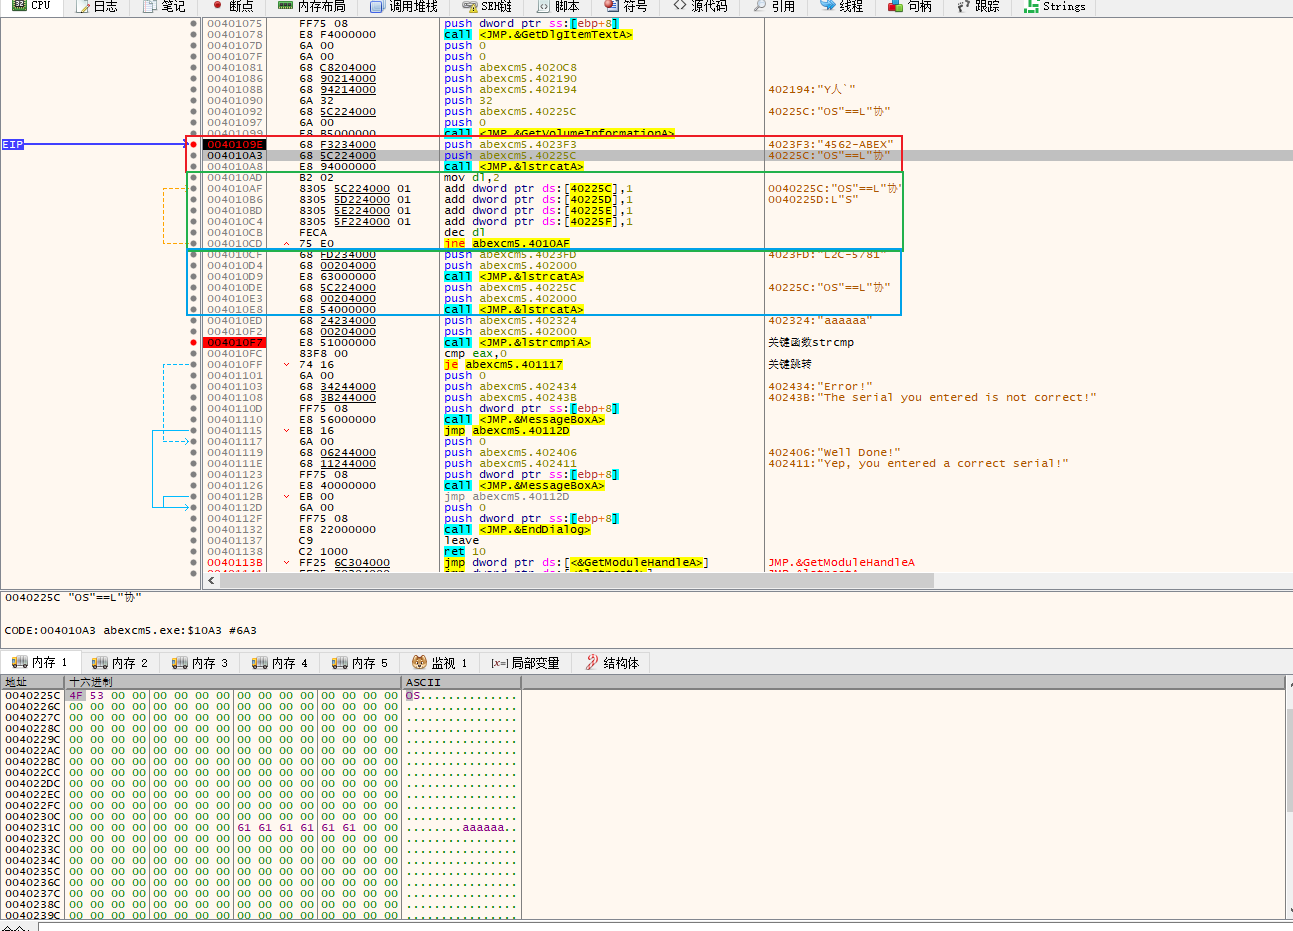
Task: Select the call GetDlgItemTextA instruction
Action: (538, 34)
